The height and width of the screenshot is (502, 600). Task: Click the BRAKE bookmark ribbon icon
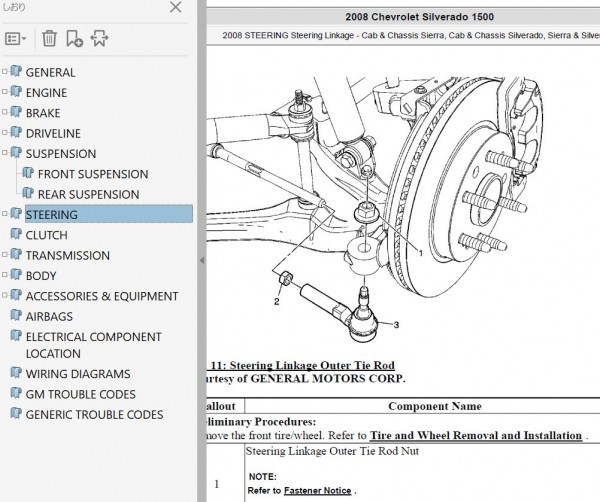[16, 112]
